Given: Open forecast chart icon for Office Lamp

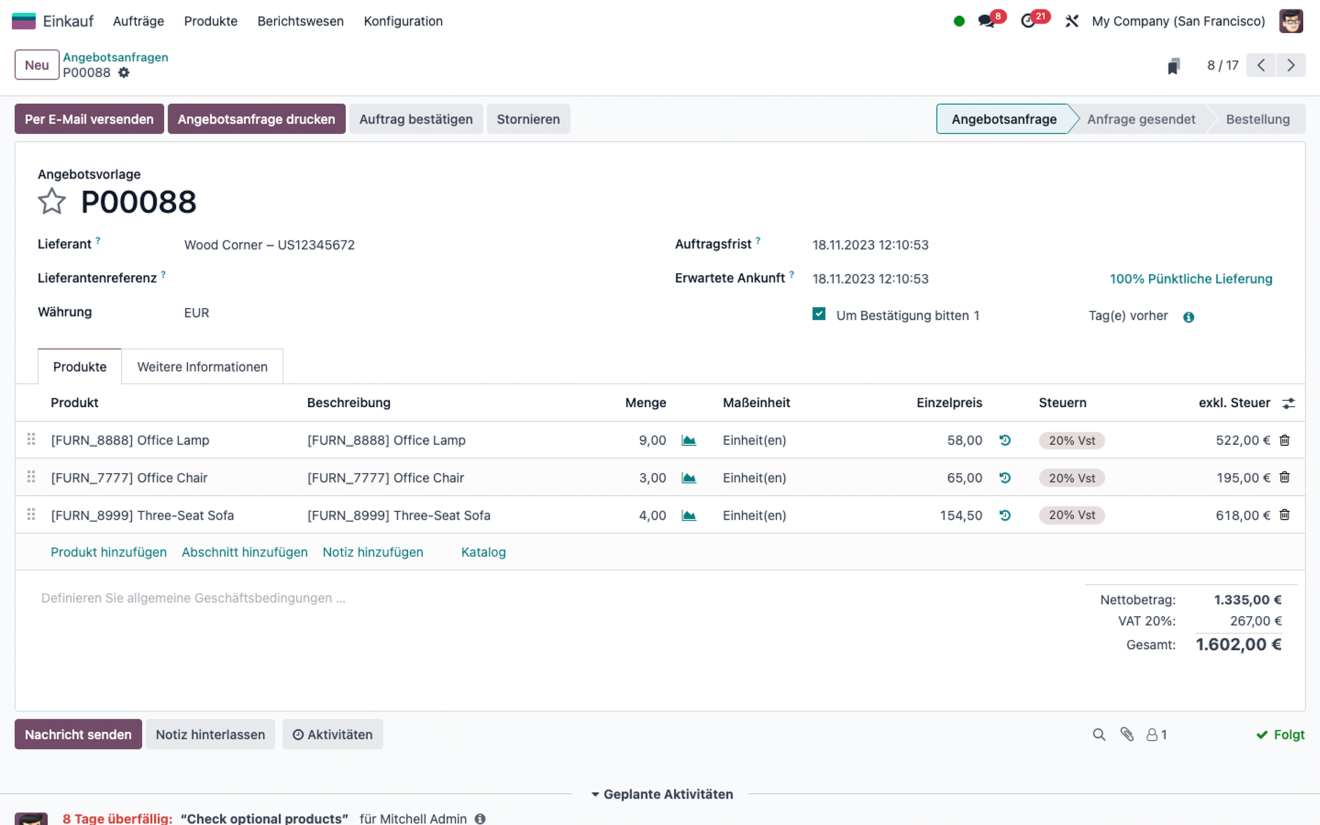Looking at the screenshot, I should click(689, 440).
